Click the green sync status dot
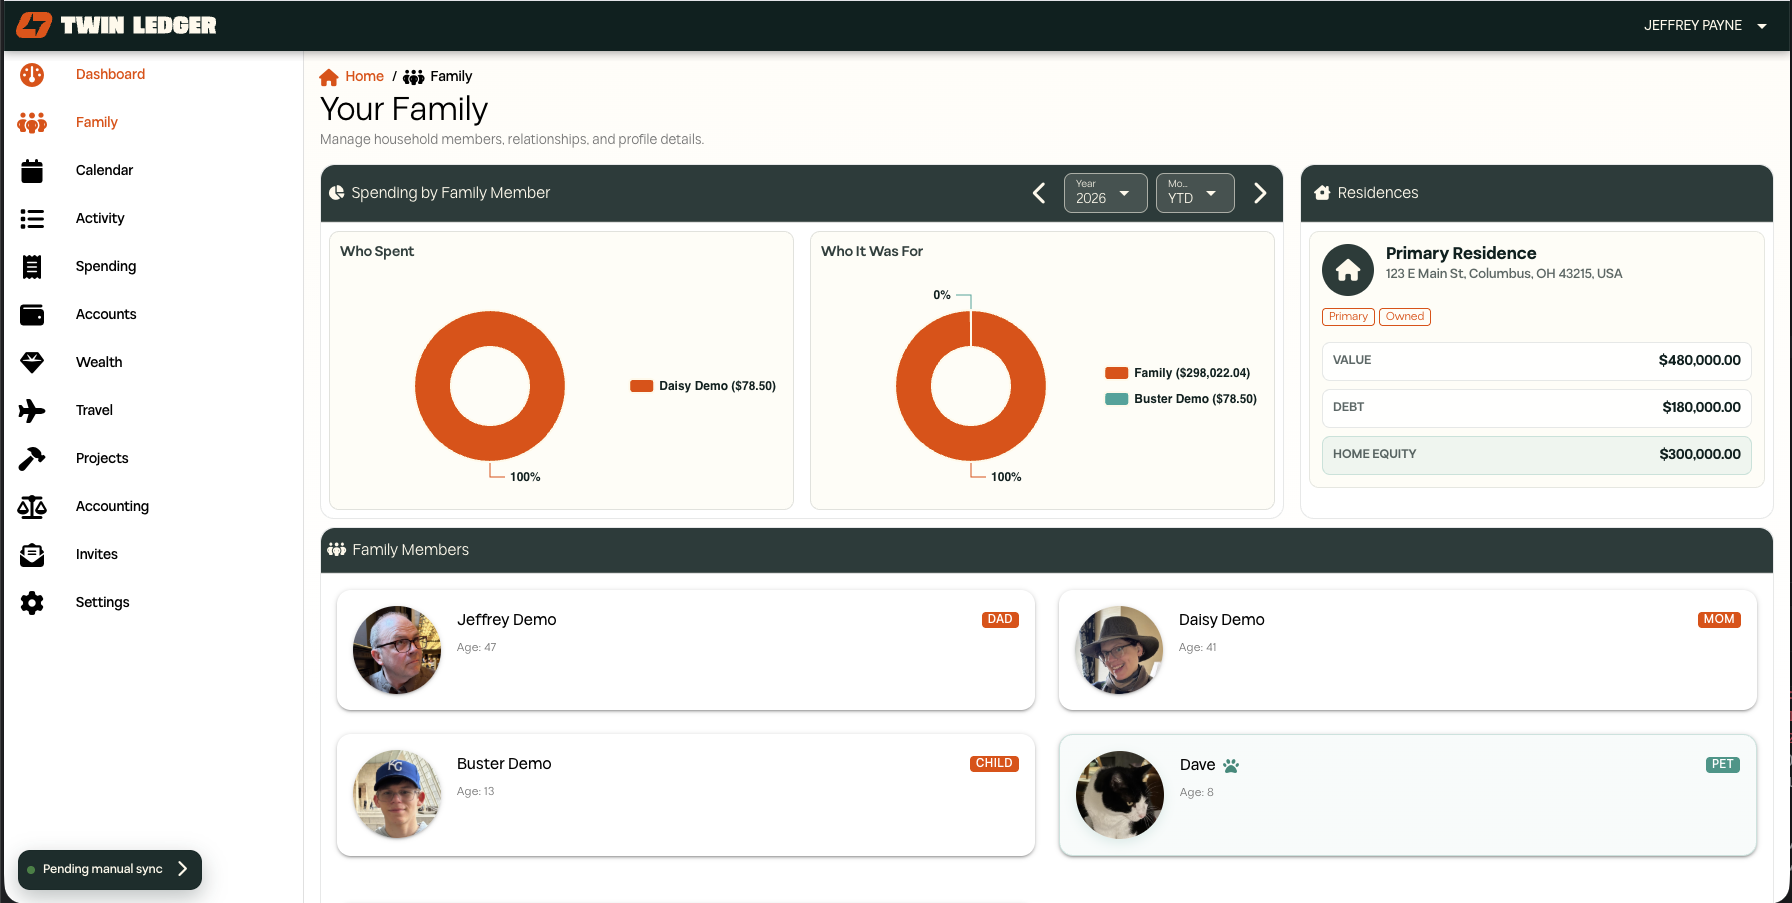 coord(31,870)
